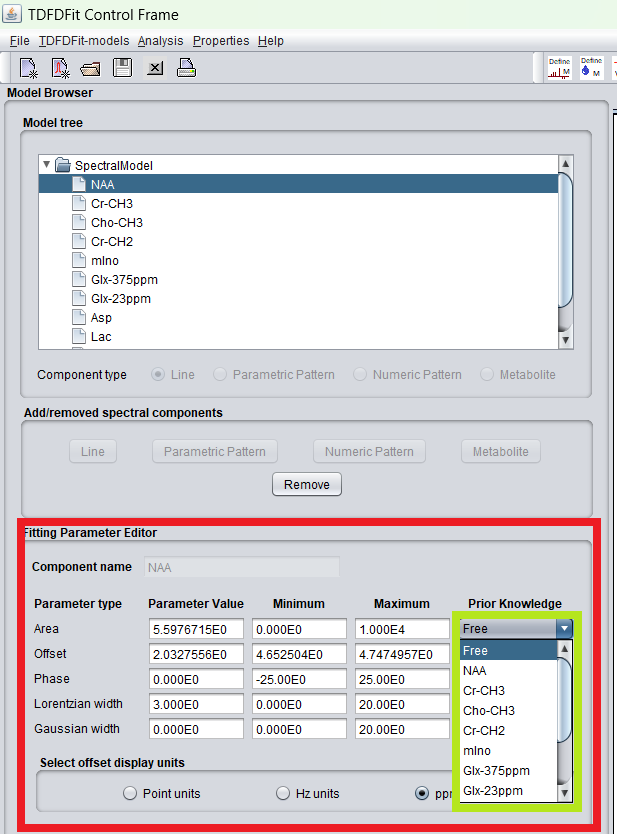The width and height of the screenshot is (617, 834).
Task: Choose ppm units radio button
Action: click(x=422, y=794)
